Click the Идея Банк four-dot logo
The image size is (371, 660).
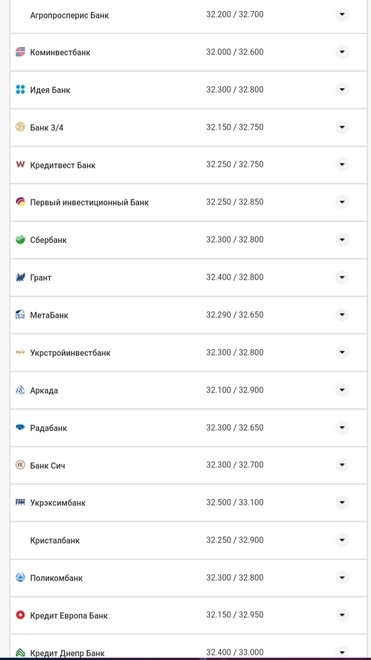(x=20, y=90)
